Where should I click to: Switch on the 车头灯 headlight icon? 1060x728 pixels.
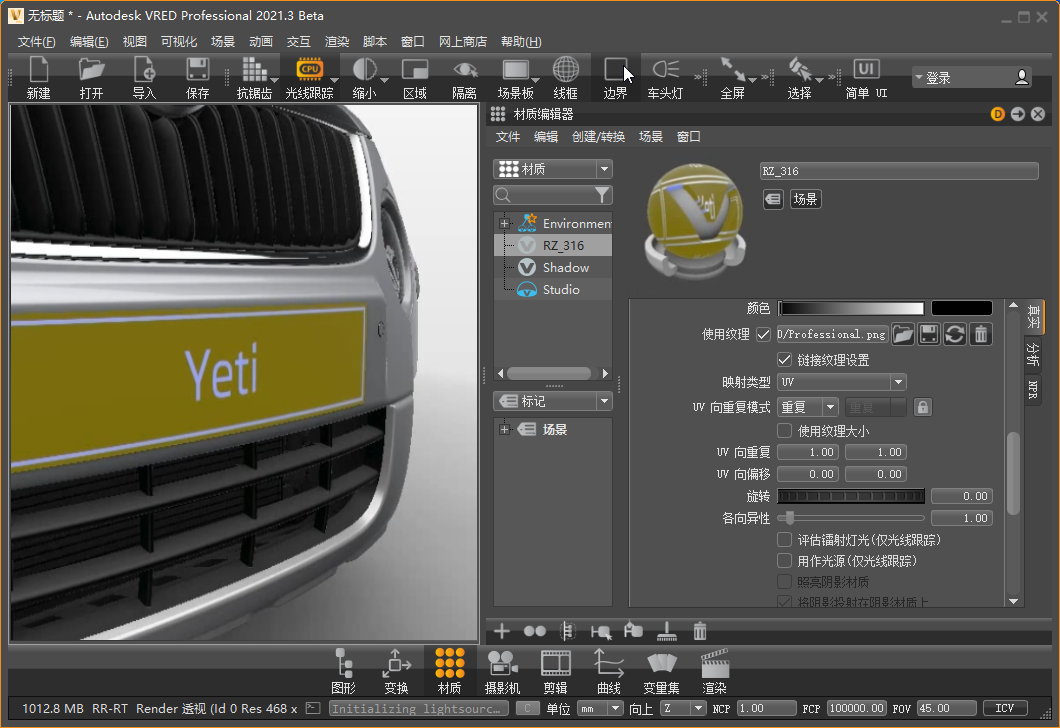[665, 78]
